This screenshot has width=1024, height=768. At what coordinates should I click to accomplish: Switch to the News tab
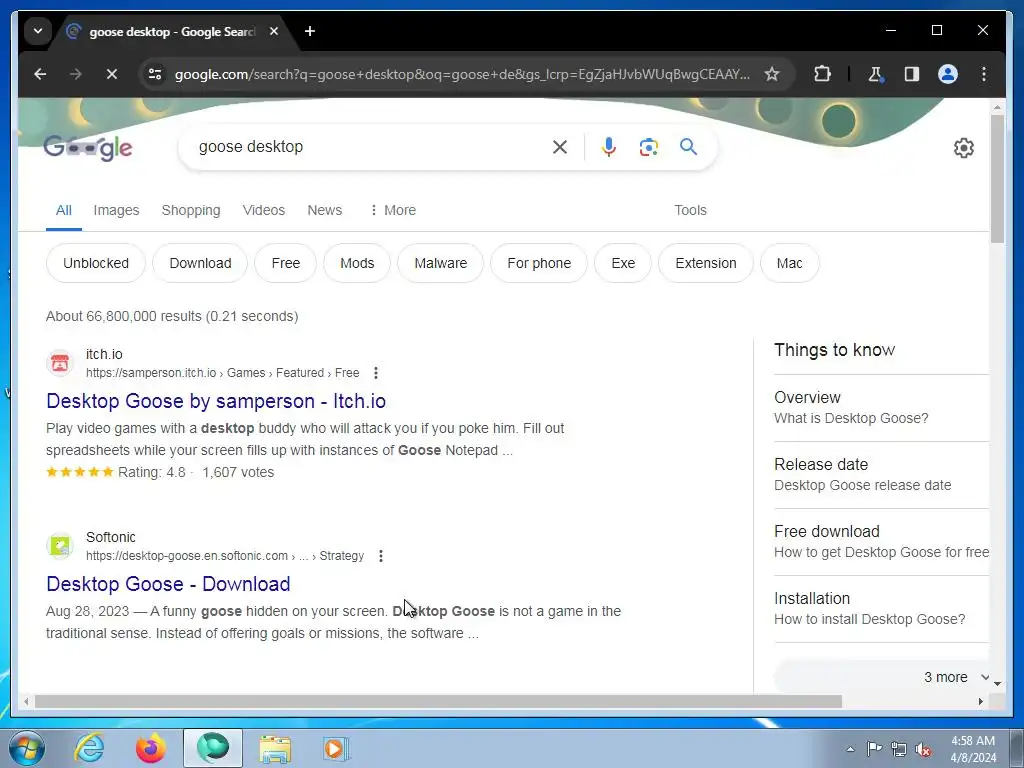click(325, 210)
